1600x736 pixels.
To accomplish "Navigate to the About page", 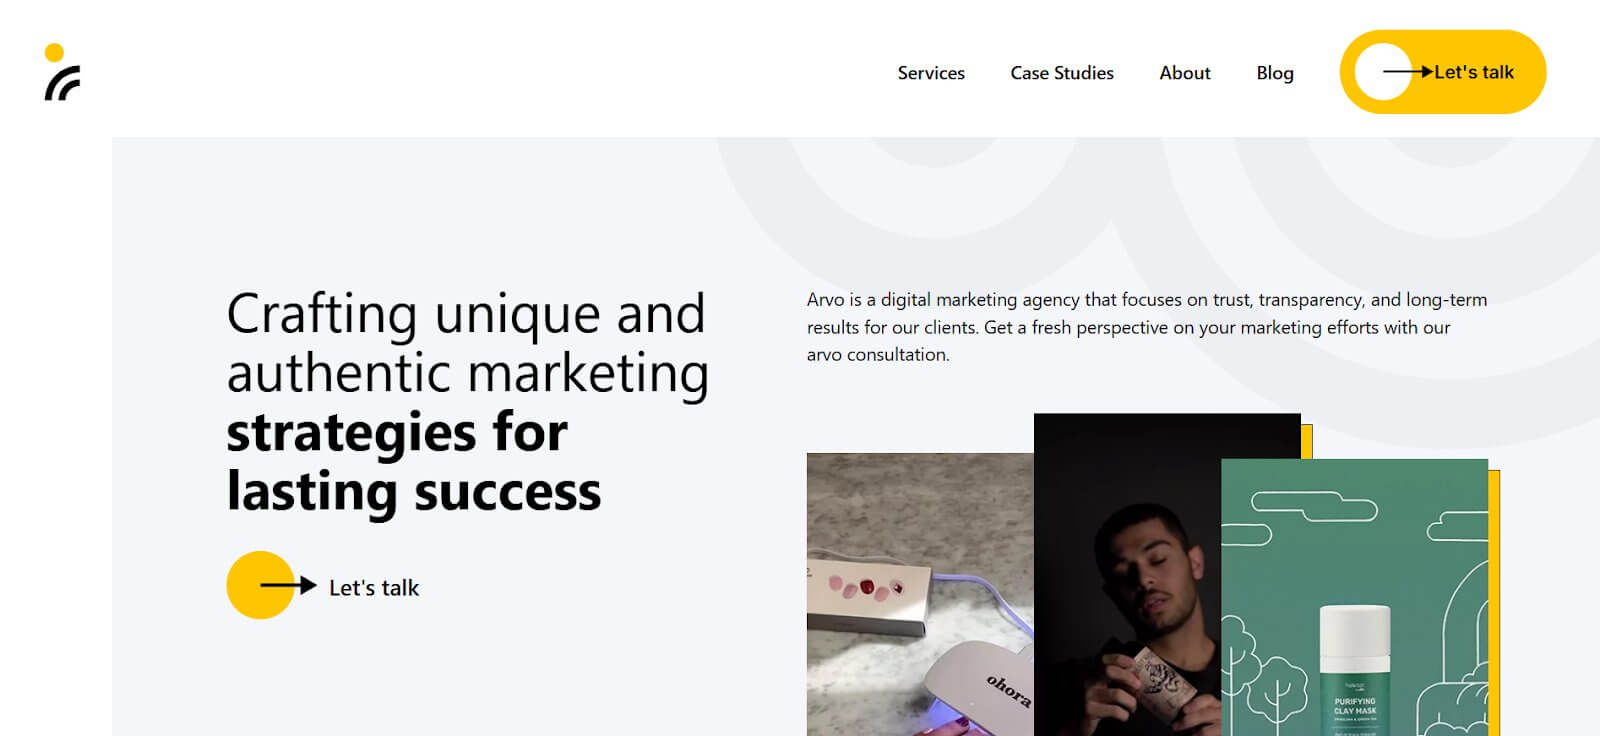I will [x=1184, y=72].
